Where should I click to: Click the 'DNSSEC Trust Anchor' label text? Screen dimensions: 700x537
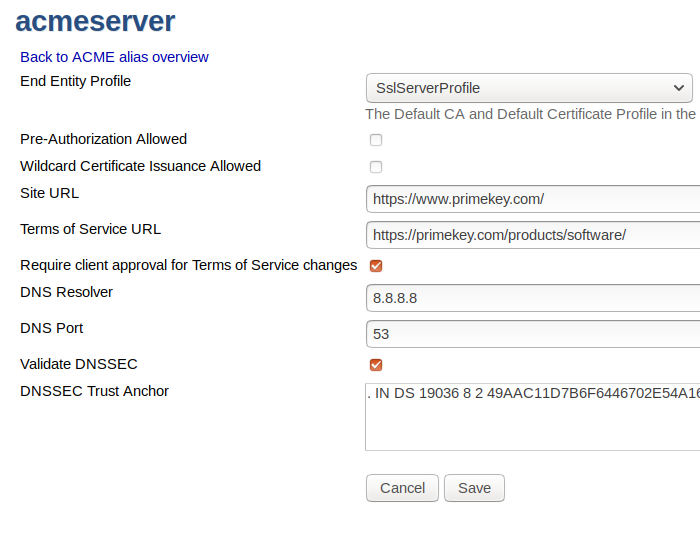[94, 391]
